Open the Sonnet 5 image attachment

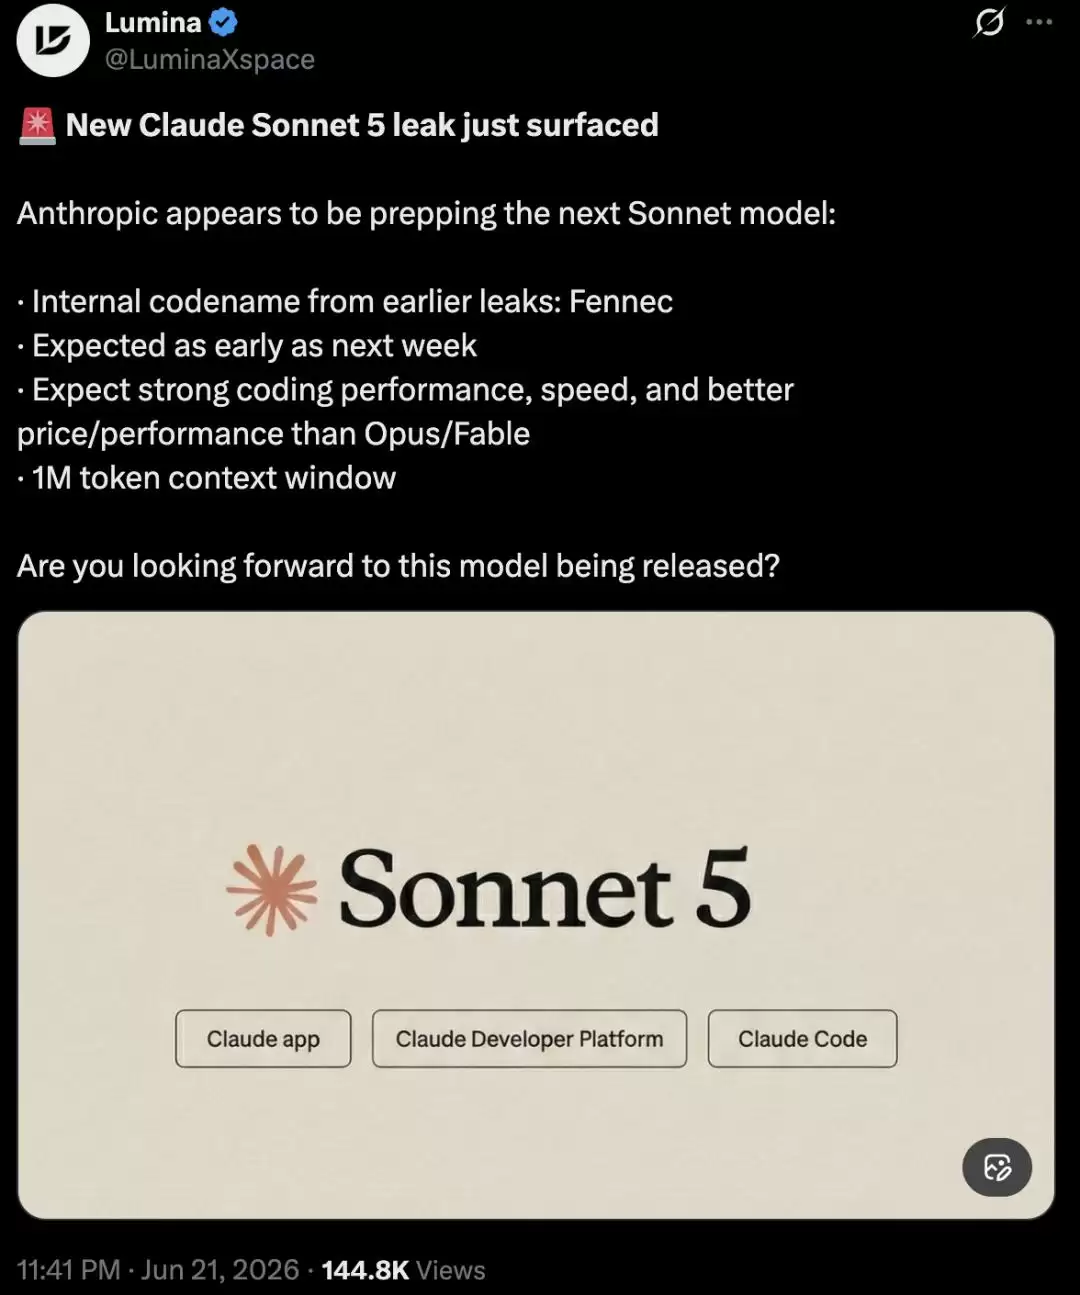pos(536,915)
